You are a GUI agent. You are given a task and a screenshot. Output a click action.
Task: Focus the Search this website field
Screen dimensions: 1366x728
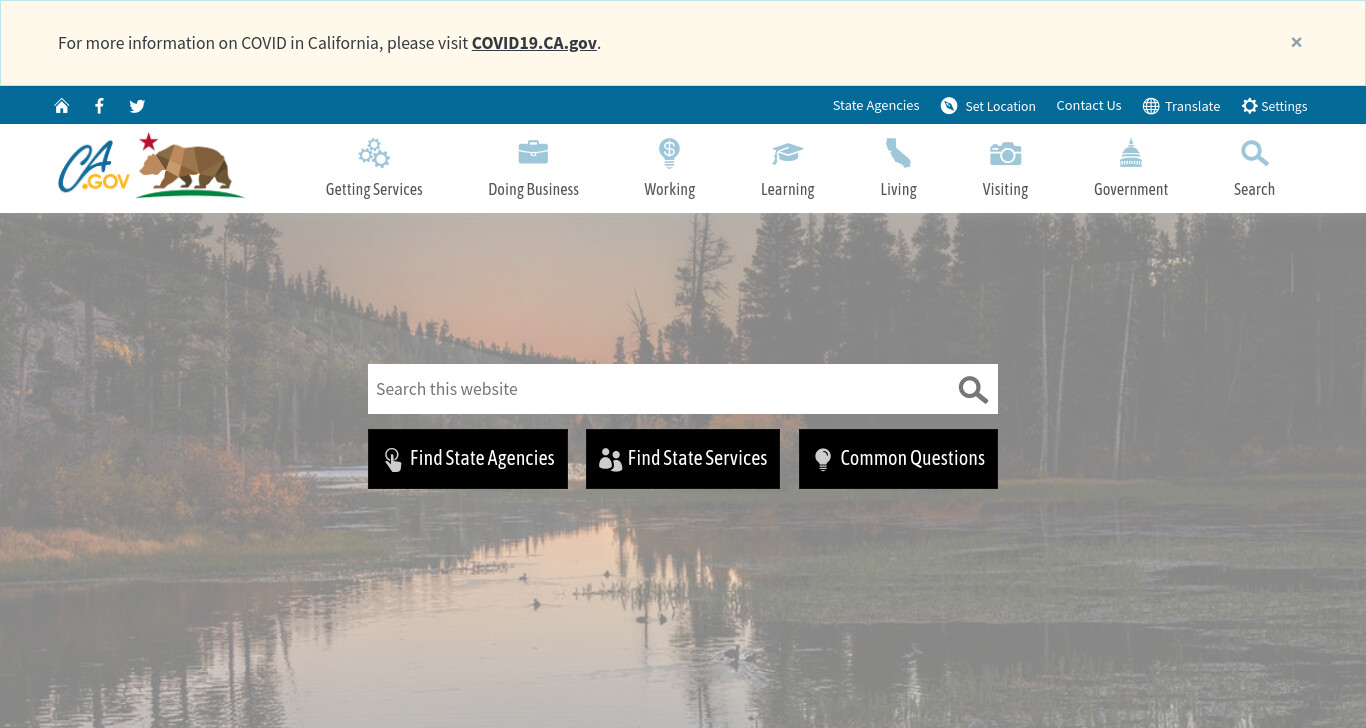[x=660, y=389]
